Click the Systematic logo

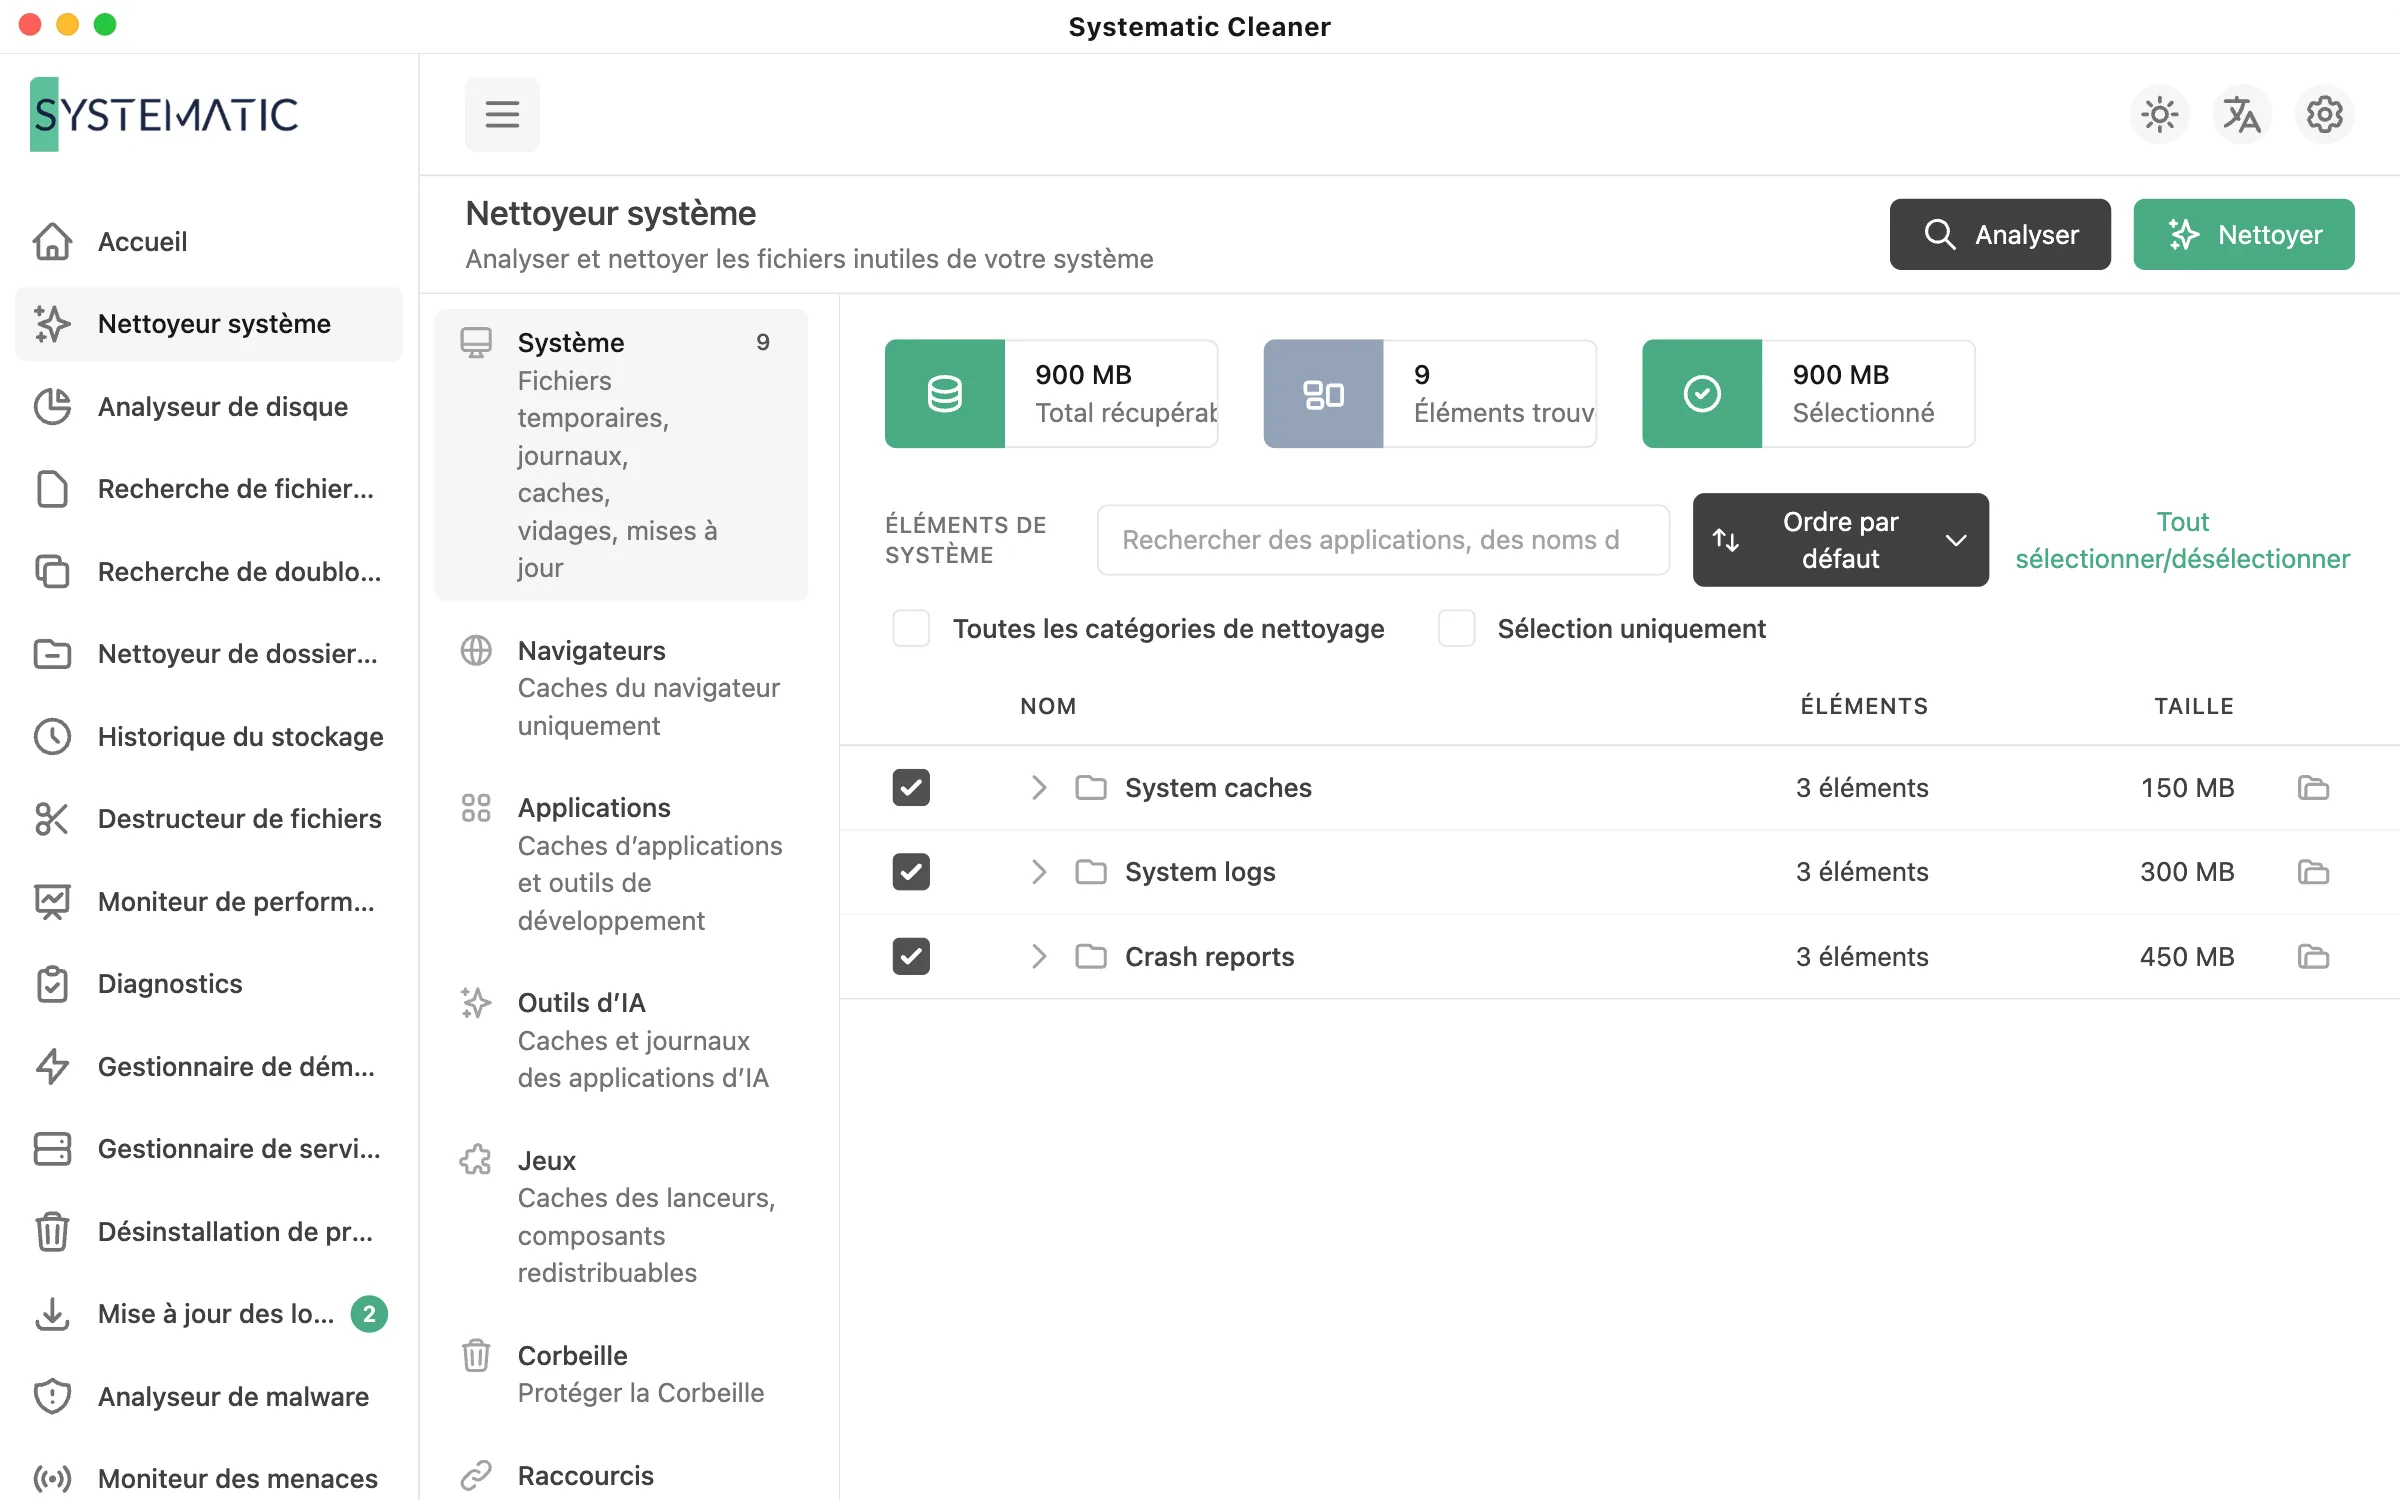pyautogui.click(x=164, y=114)
